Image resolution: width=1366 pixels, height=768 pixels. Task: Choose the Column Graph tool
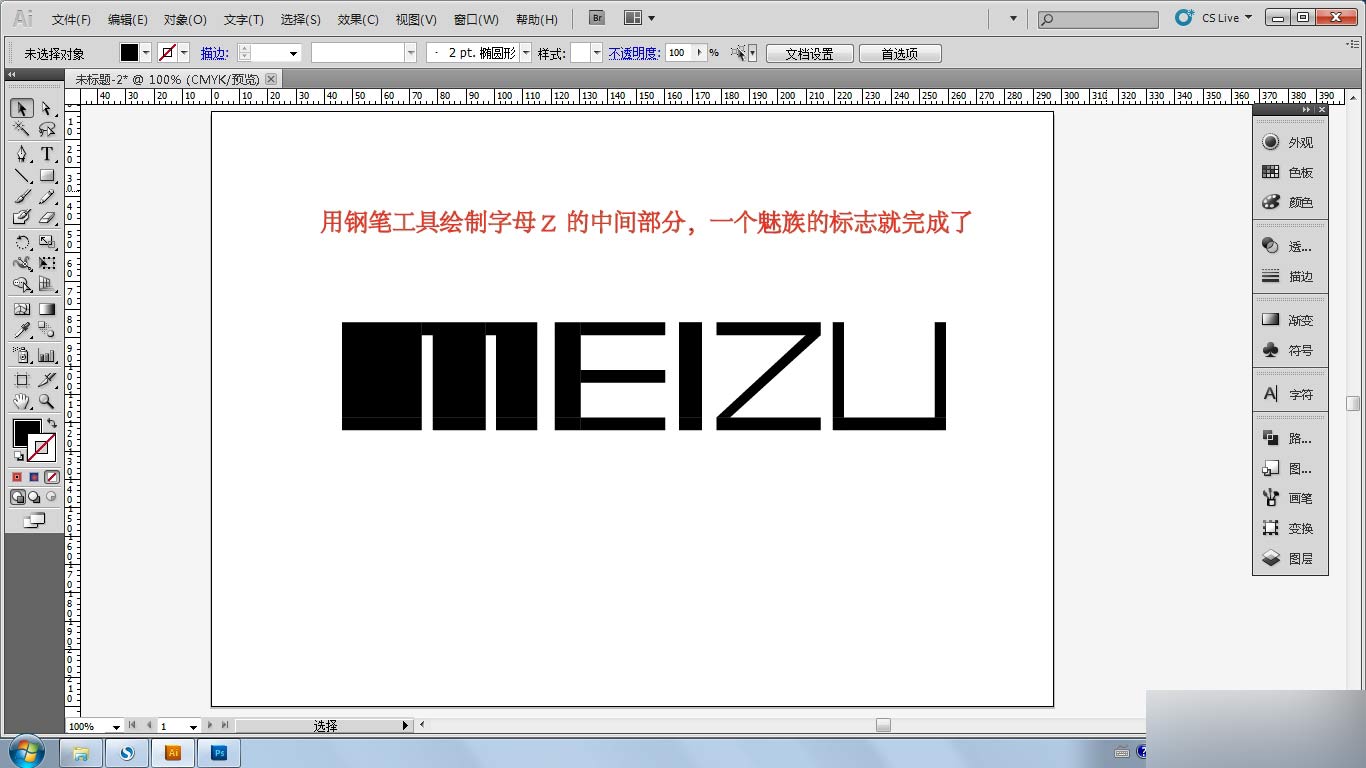[46, 355]
